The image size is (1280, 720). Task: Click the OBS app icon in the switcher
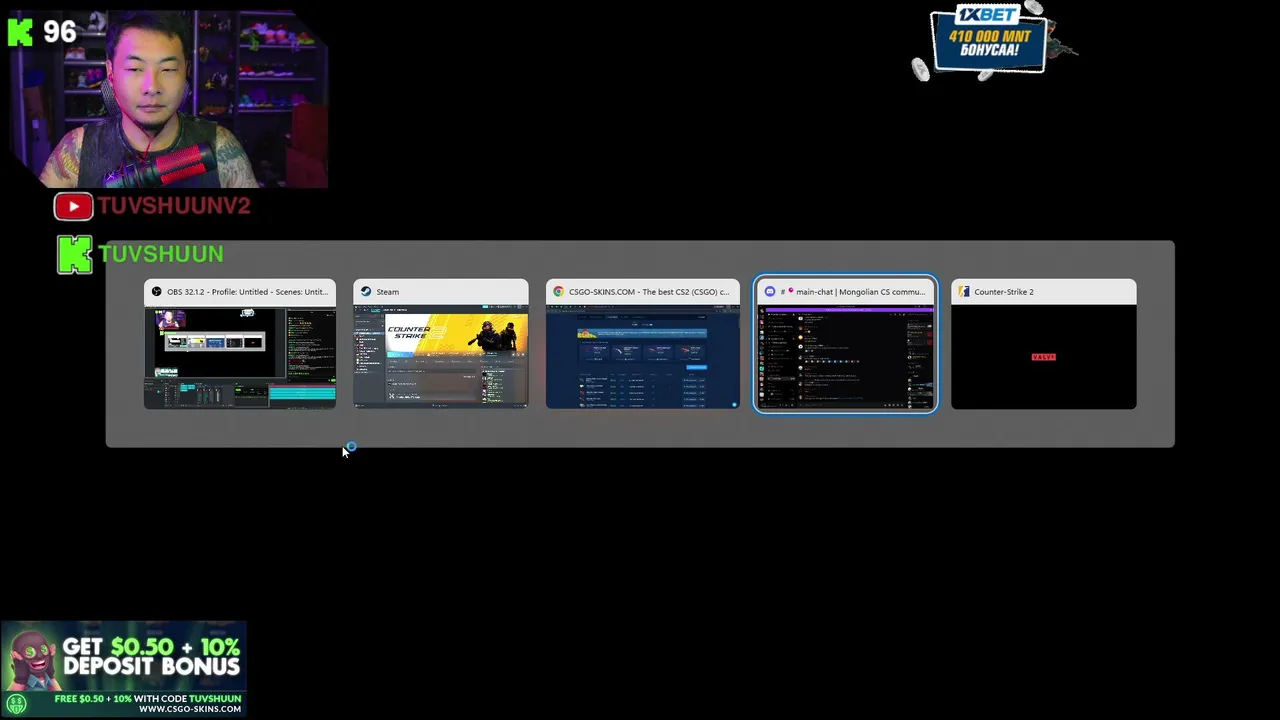click(x=157, y=292)
